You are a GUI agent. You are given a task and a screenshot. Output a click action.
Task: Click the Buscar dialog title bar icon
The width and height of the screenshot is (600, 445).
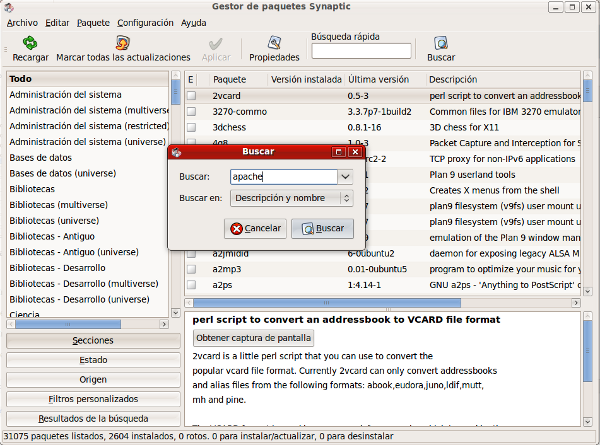pyautogui.click(x=177, y=152)
